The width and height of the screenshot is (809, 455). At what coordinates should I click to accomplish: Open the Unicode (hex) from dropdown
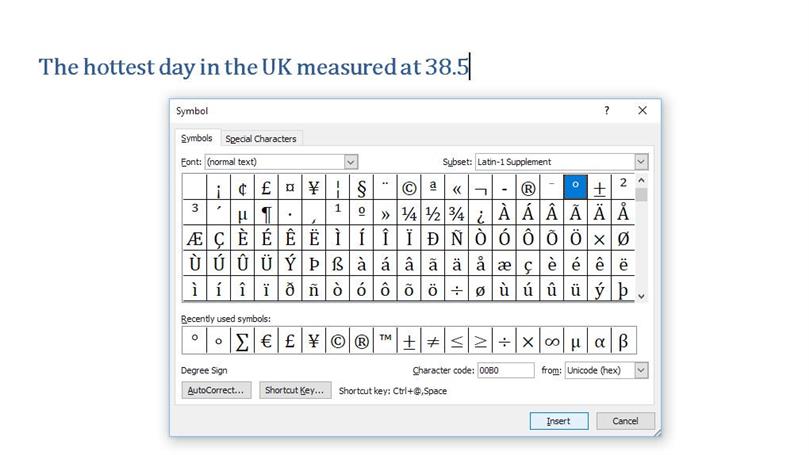click(641, 370)
